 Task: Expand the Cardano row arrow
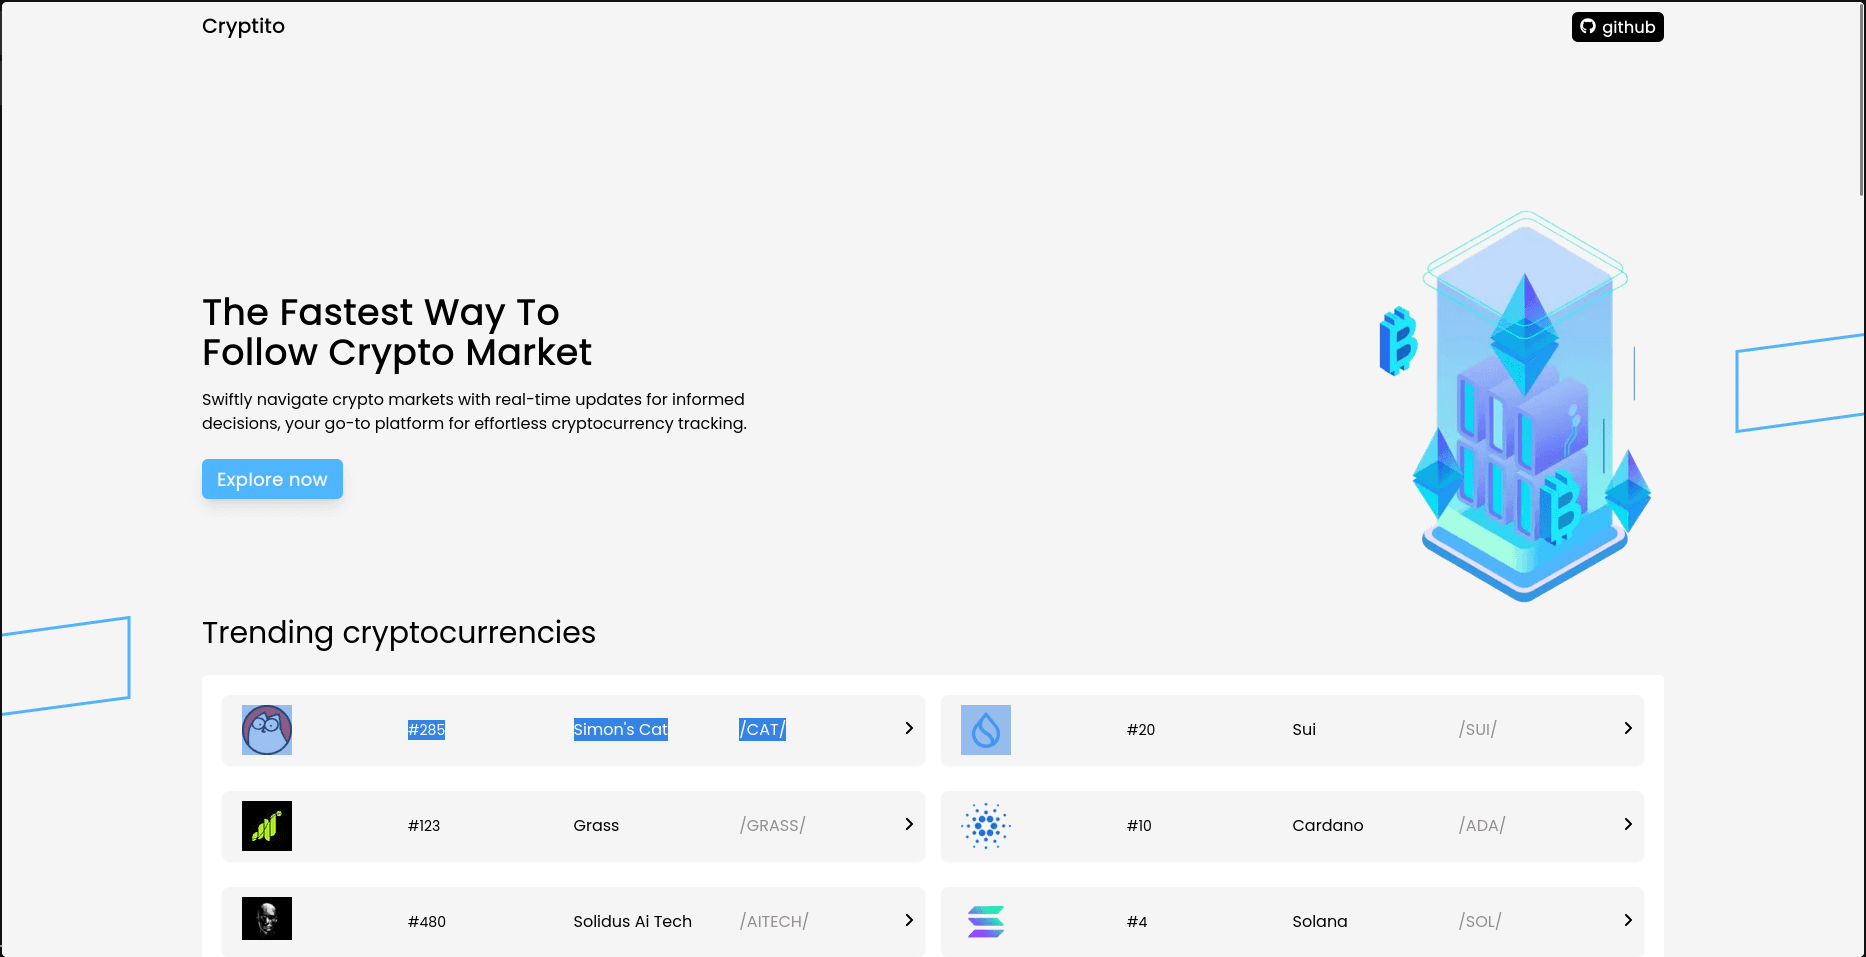pos(1627,825)
